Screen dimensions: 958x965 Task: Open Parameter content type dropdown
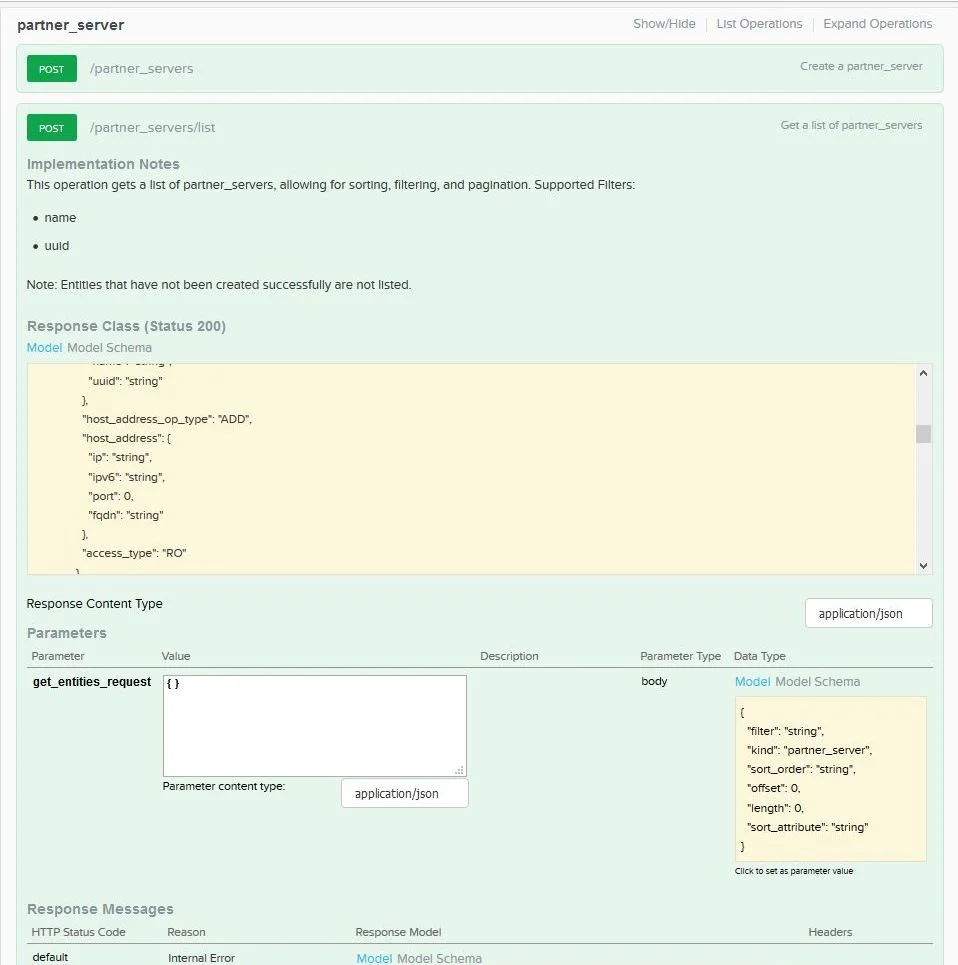(404, 793)
